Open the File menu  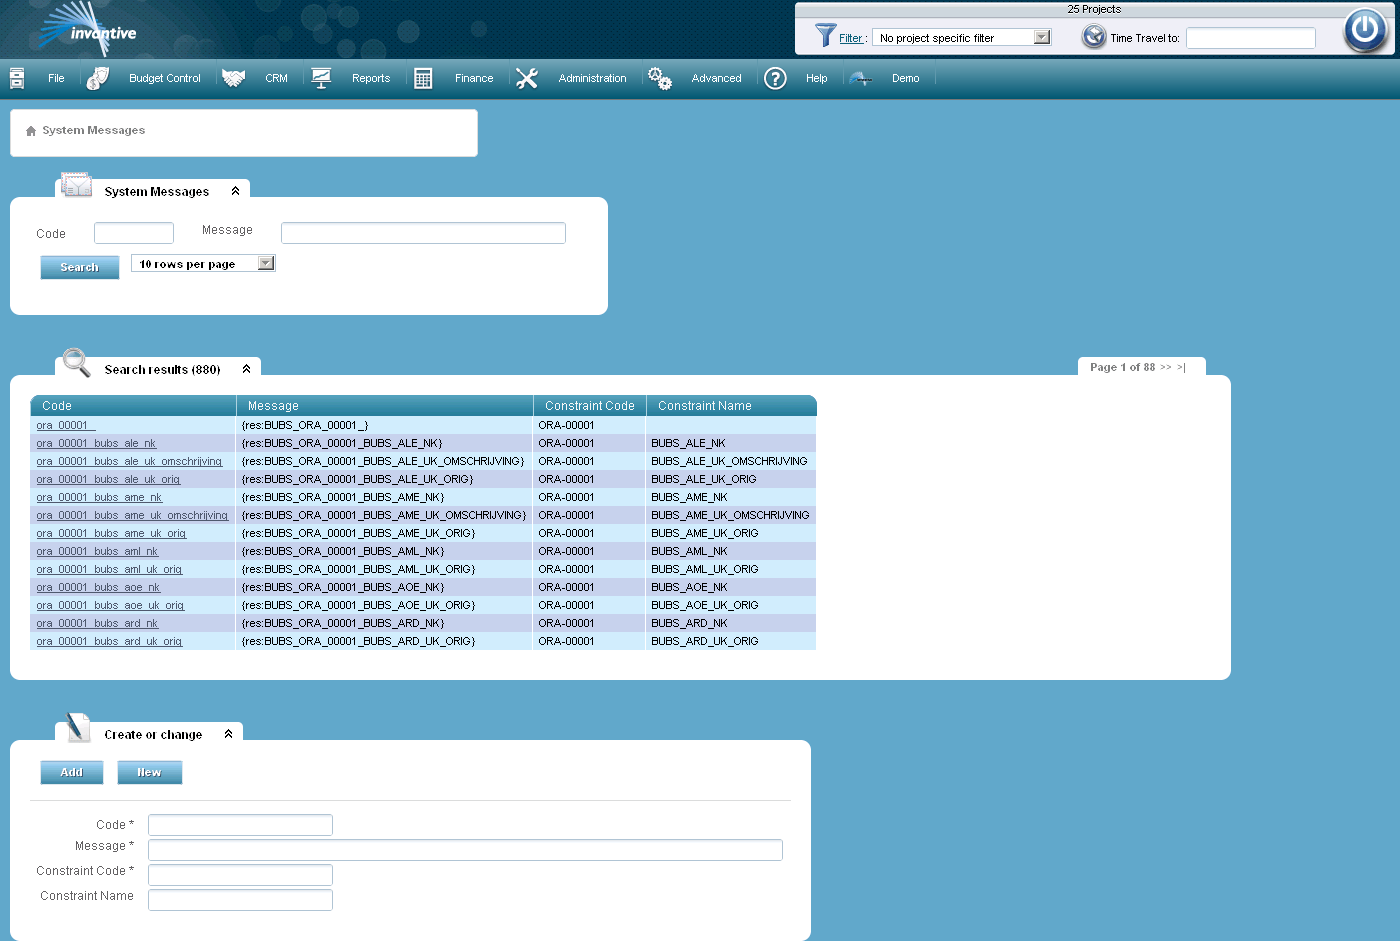coord(56,78)
